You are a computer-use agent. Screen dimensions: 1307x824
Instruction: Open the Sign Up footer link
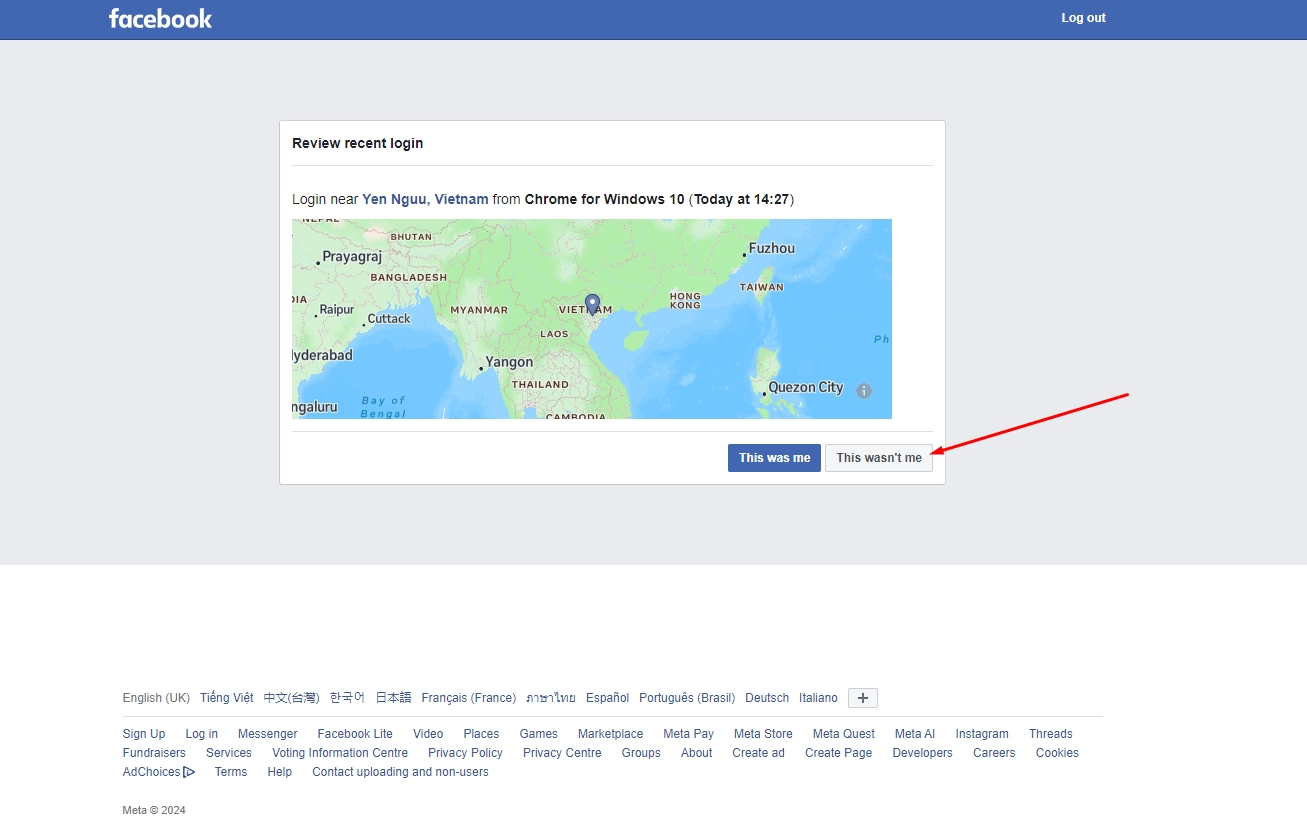[x=144, y=734]
